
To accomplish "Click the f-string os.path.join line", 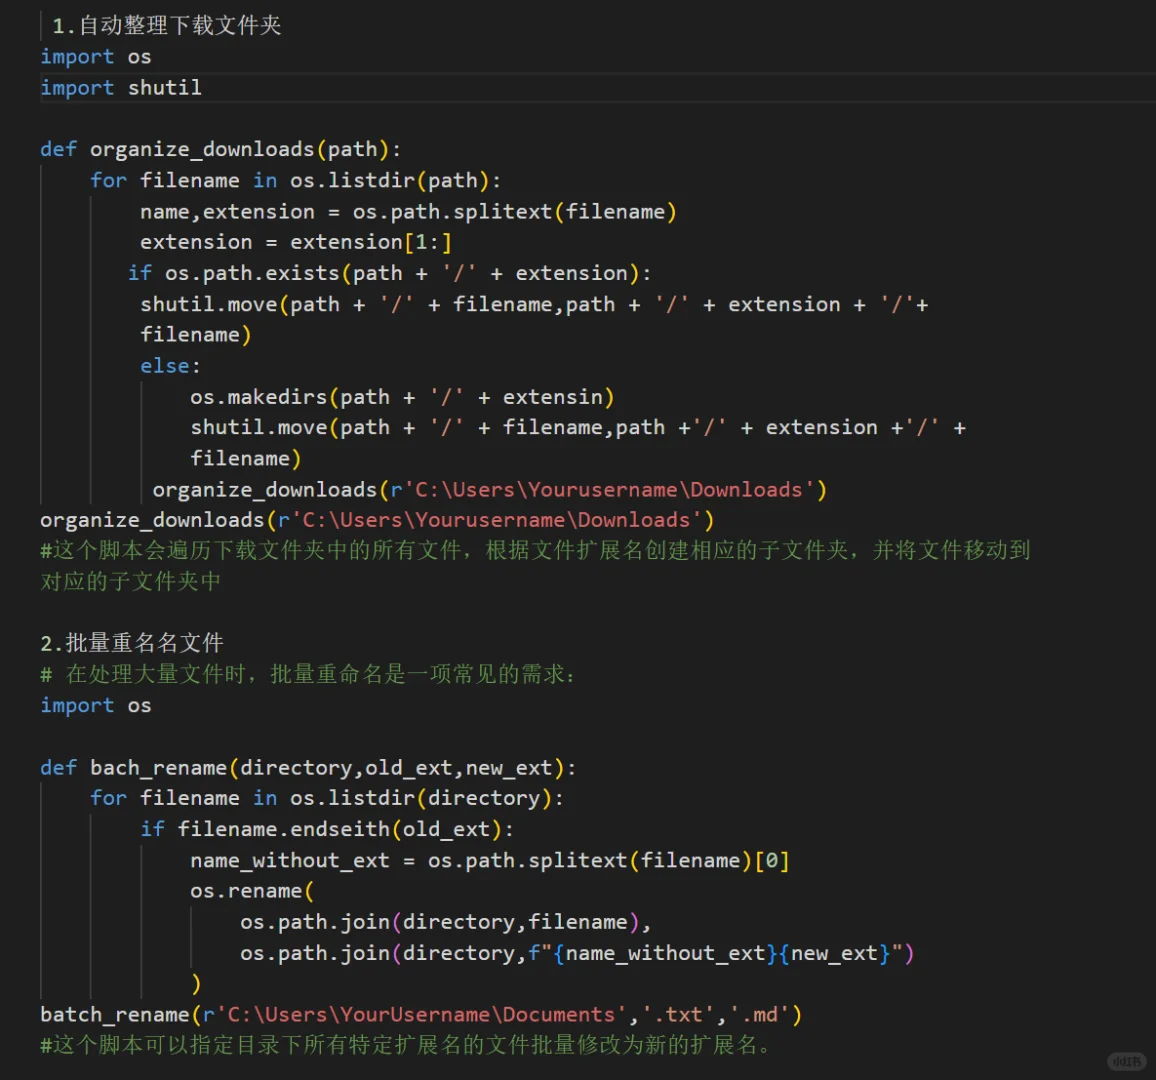I will [x=577, y=953].
